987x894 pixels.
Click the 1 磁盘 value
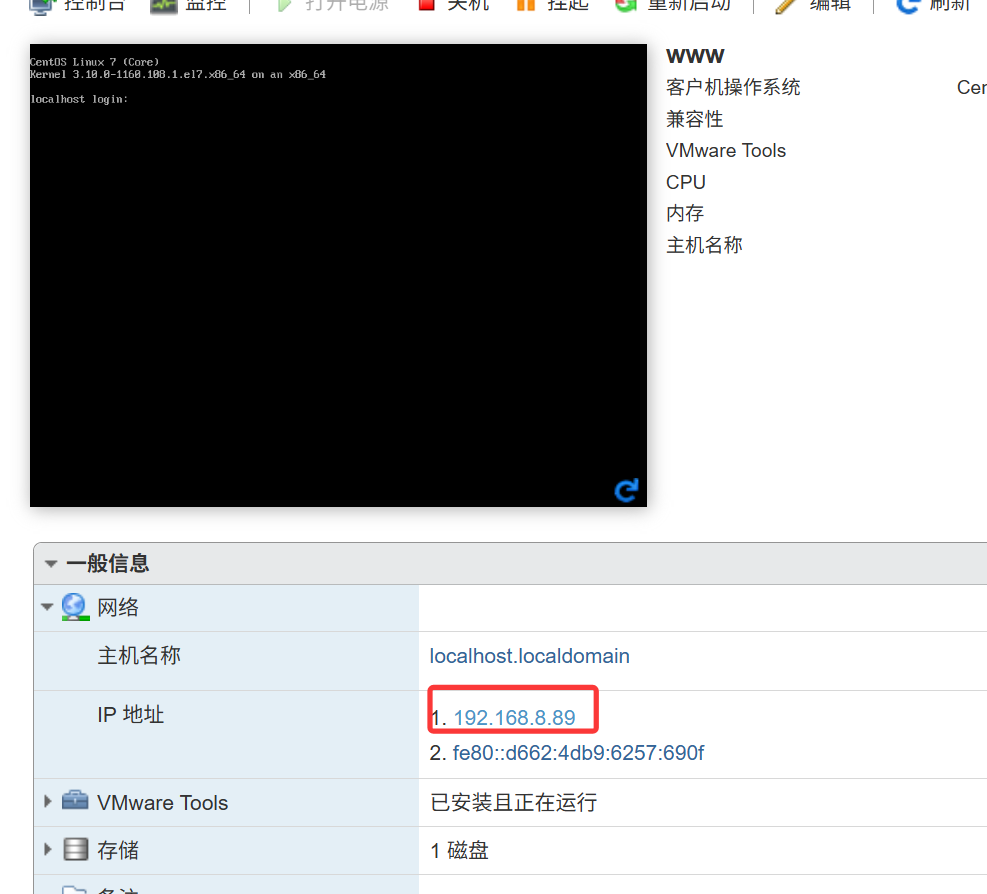click(460, 851)
